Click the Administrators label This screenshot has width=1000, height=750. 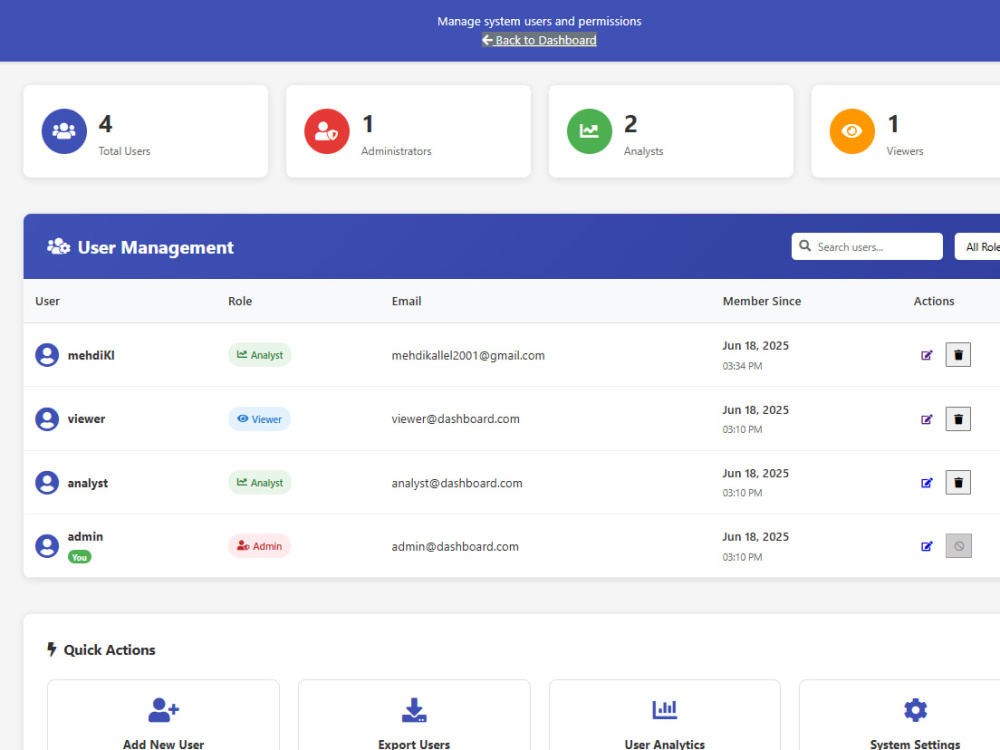[396, 151]
